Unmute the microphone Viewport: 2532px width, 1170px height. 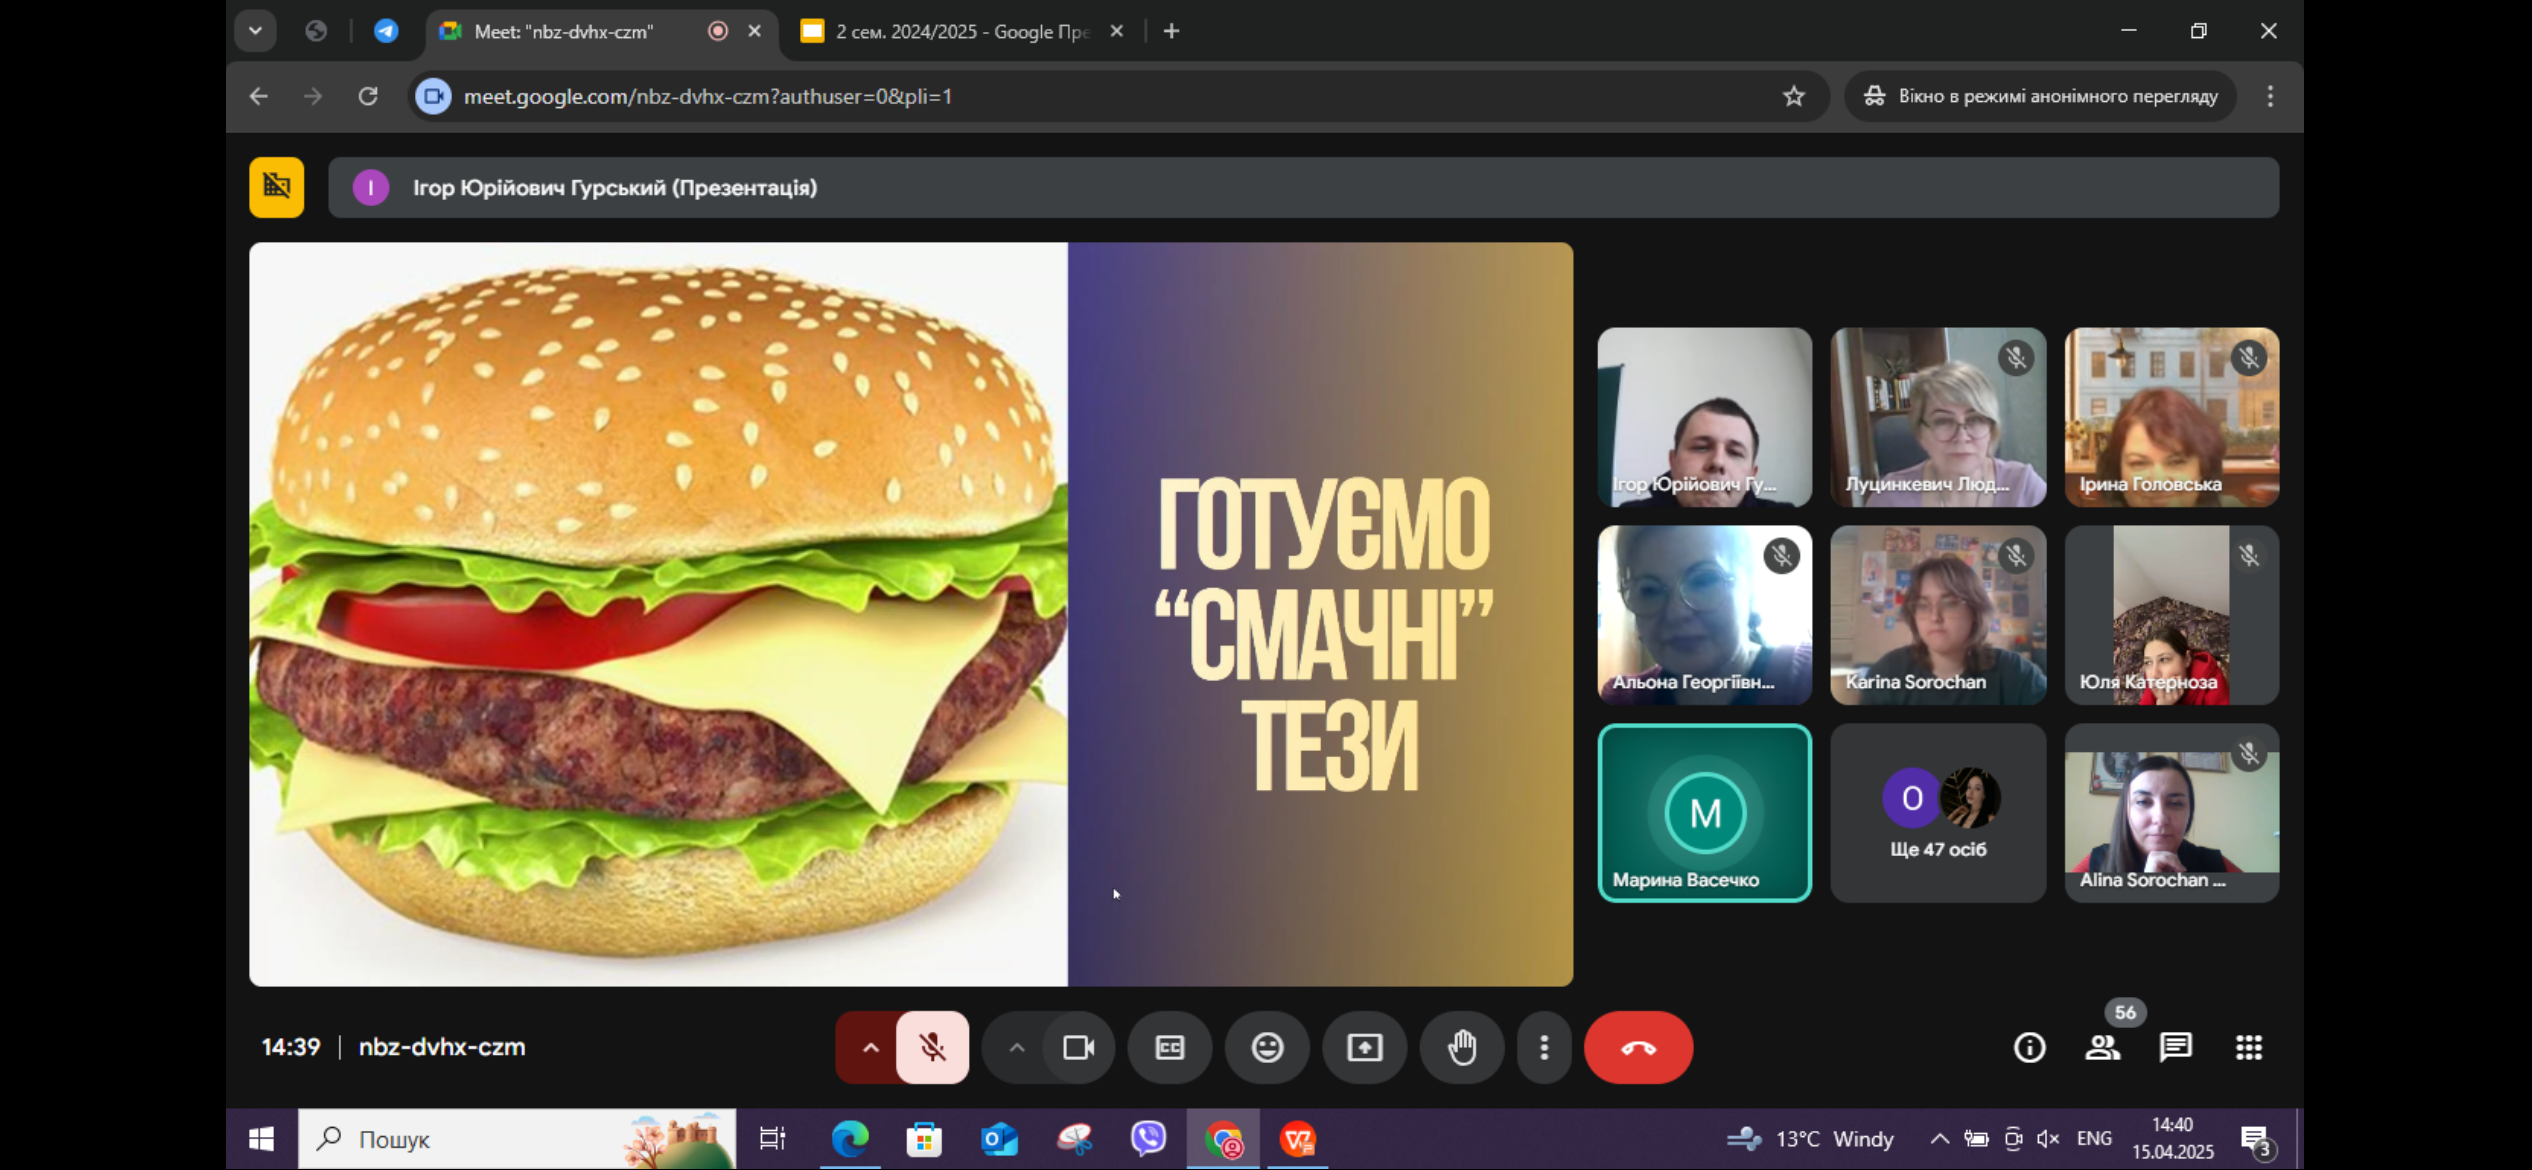tap(932, 1047)
